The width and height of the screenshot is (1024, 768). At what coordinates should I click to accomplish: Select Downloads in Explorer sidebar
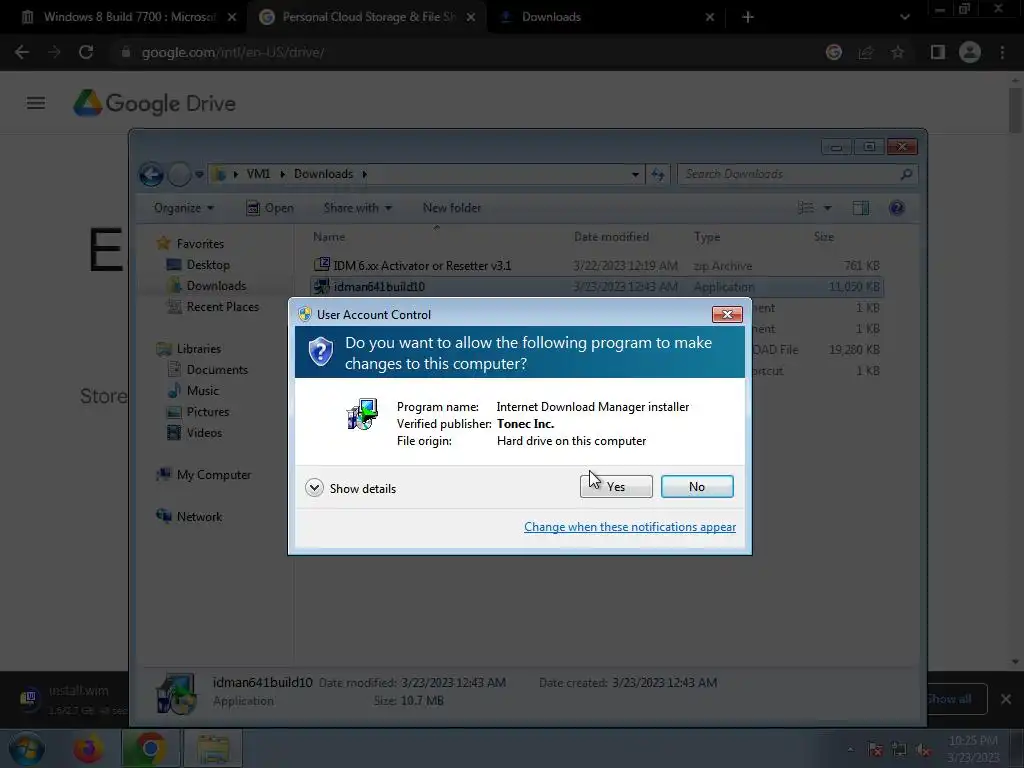tap(216, 285)
